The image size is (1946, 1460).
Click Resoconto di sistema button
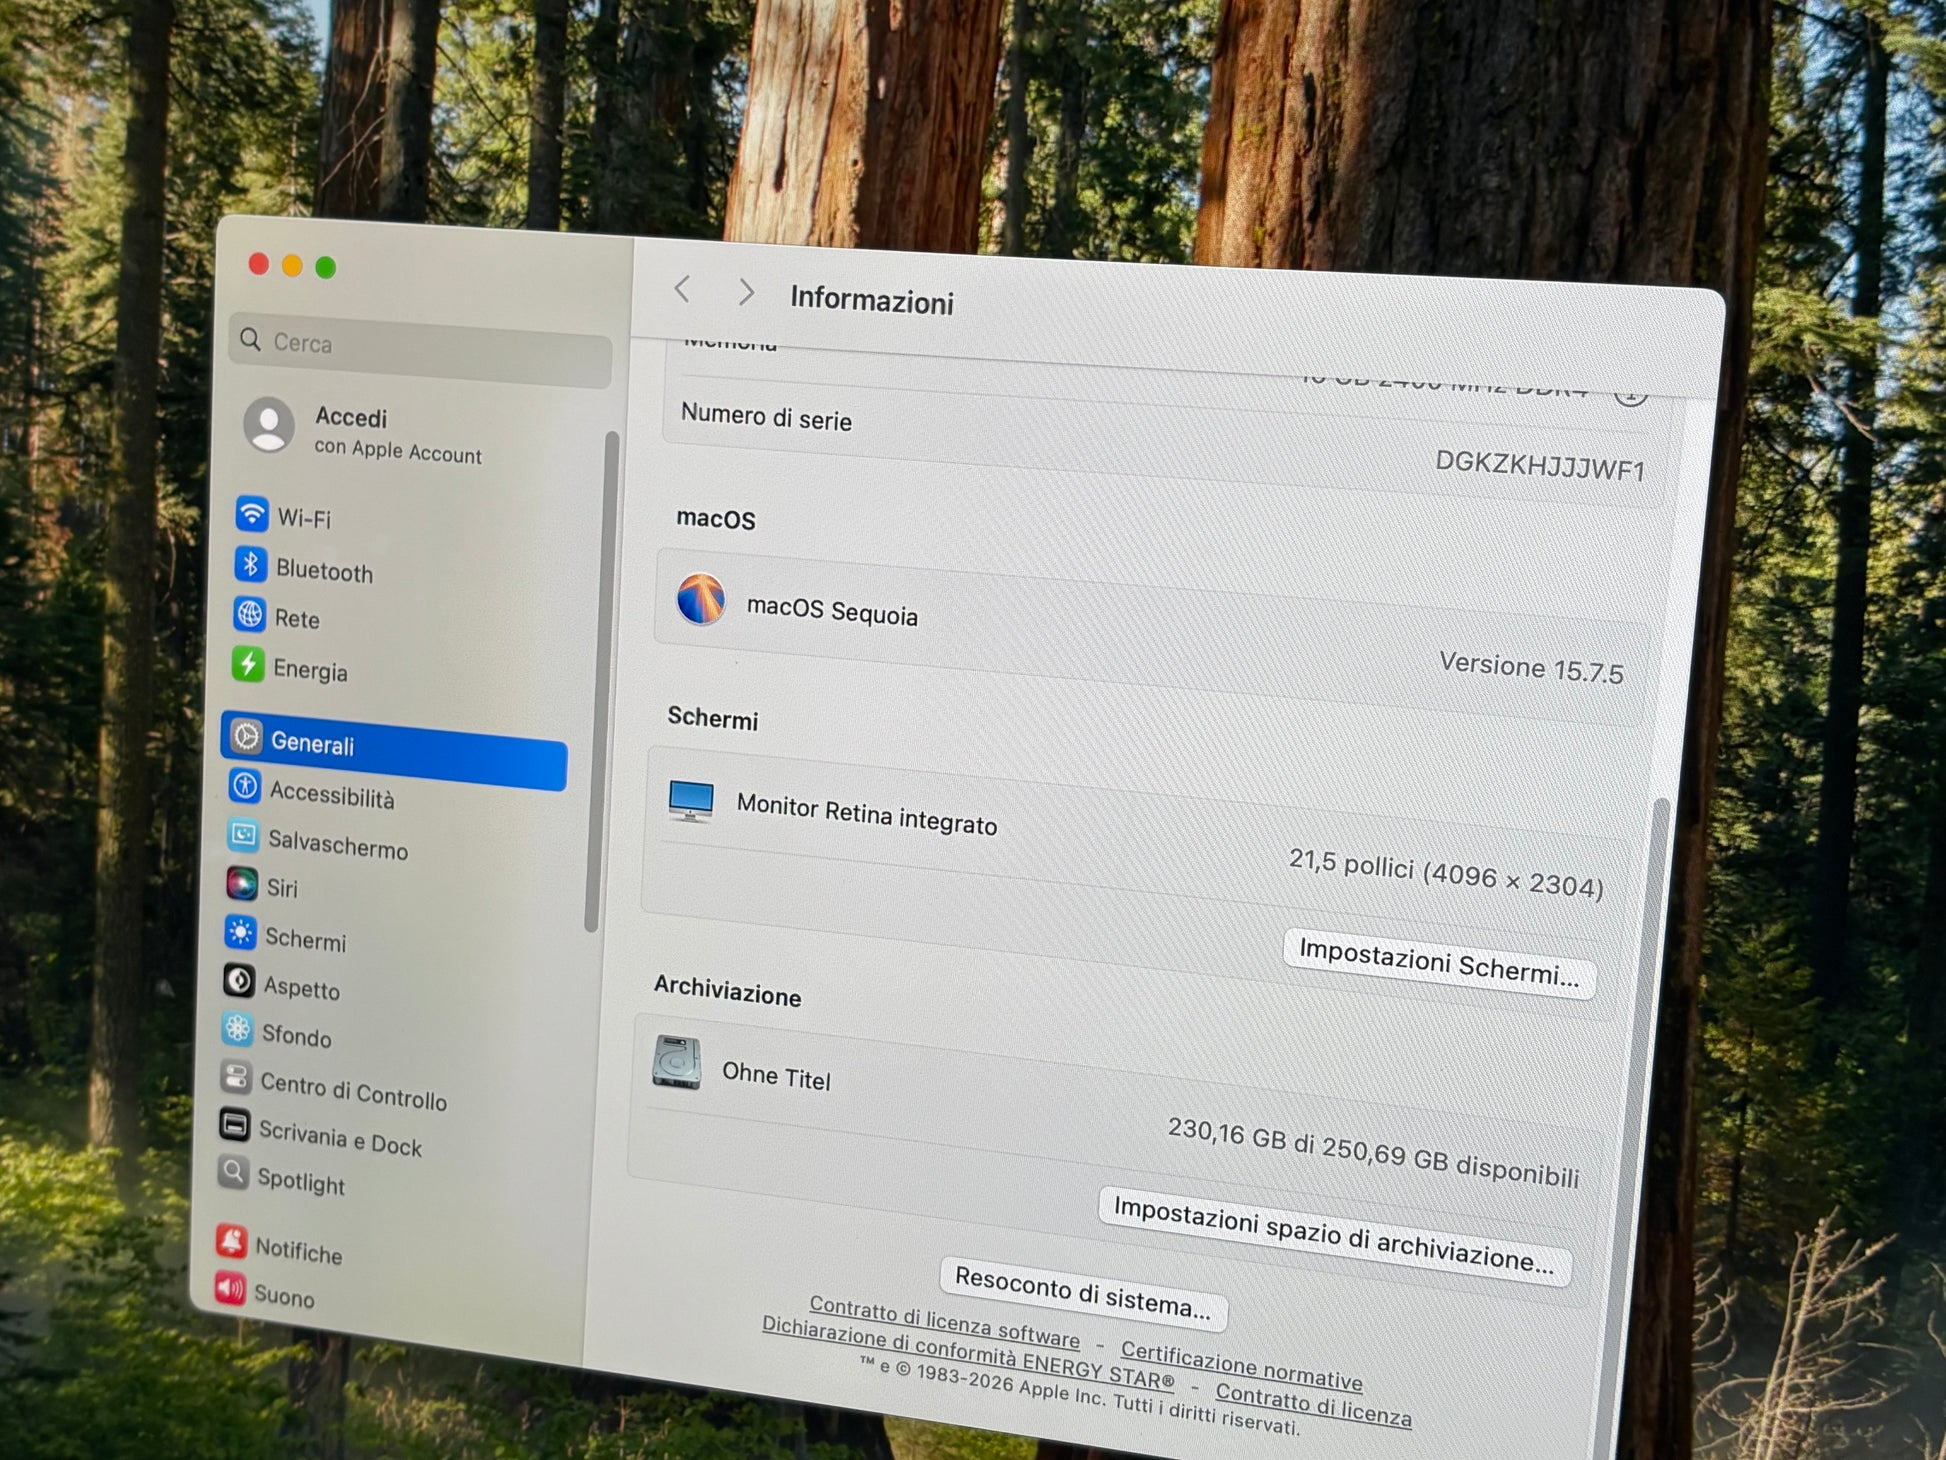click(1083, 1292)
